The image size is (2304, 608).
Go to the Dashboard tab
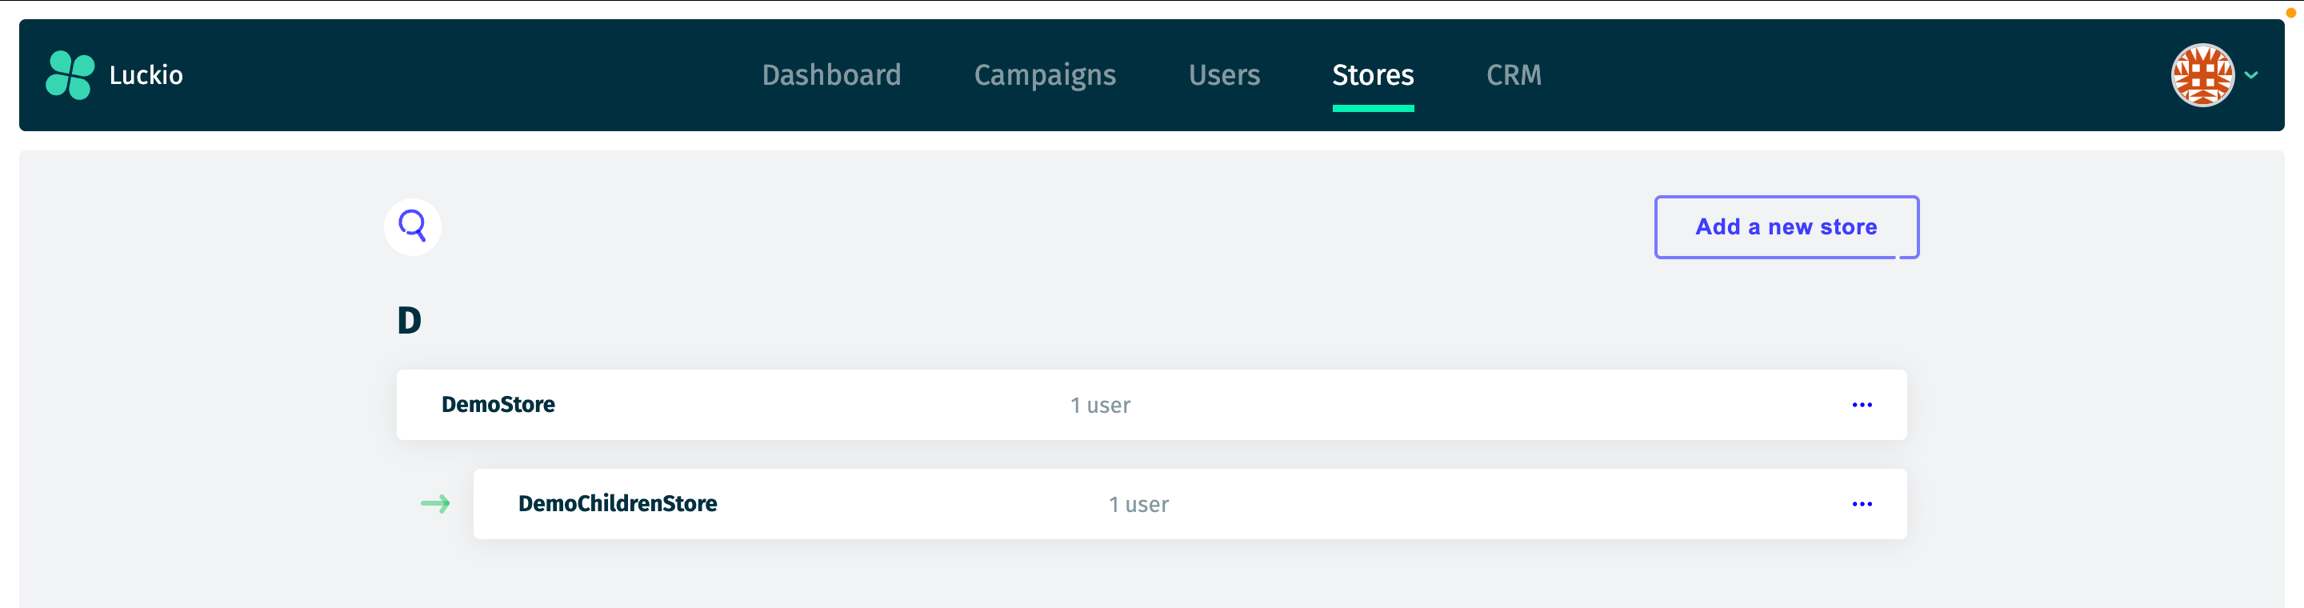coord(831,76)
